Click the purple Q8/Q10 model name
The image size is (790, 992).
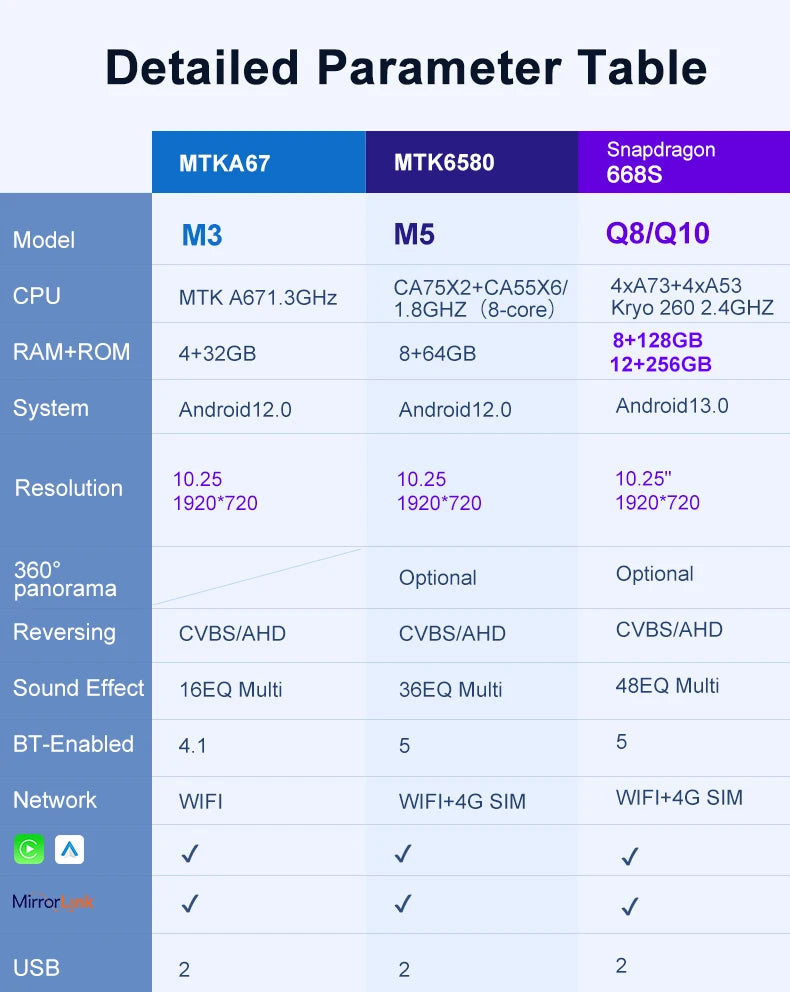click(x=657, y=234)
